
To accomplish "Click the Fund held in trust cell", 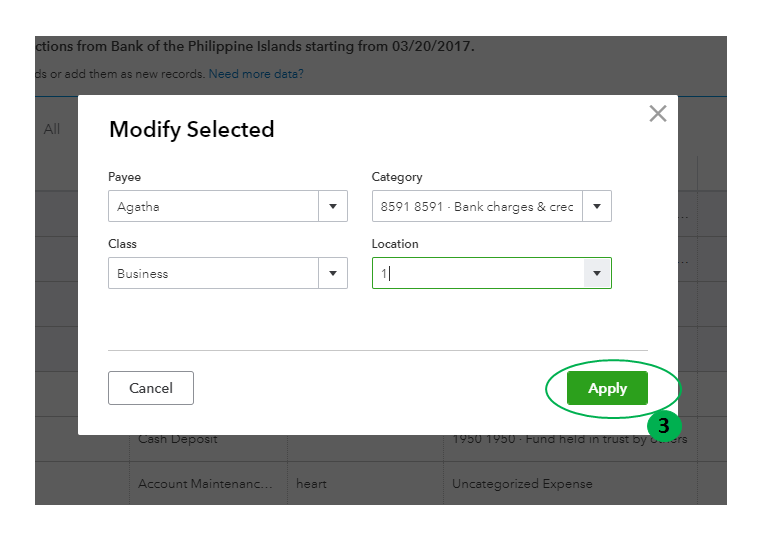I will point(570,439).
